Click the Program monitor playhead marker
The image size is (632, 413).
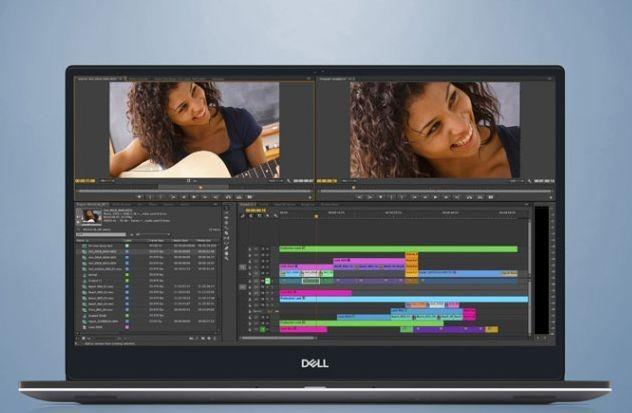(354, 187)
